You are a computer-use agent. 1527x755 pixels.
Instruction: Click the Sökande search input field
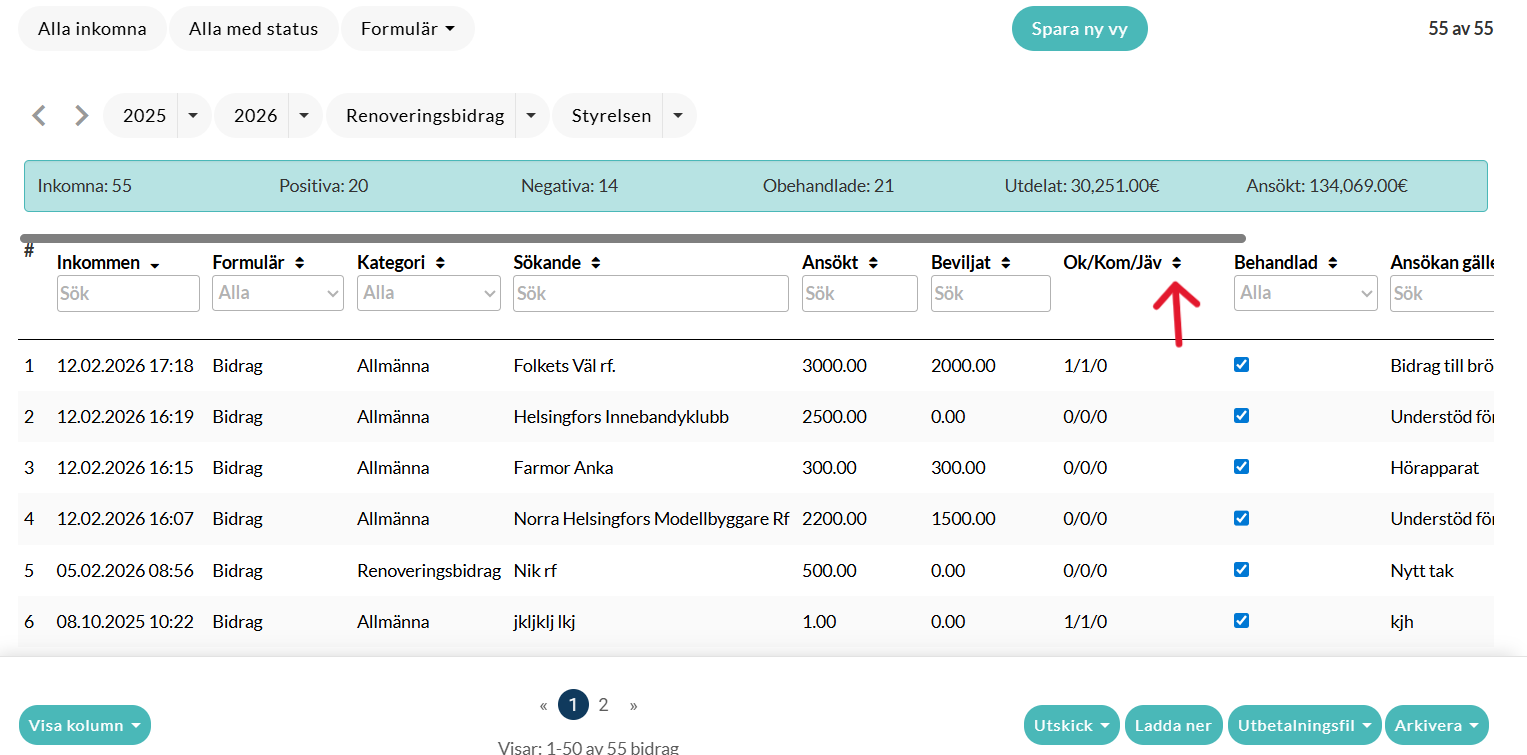[x=650, y=293]
